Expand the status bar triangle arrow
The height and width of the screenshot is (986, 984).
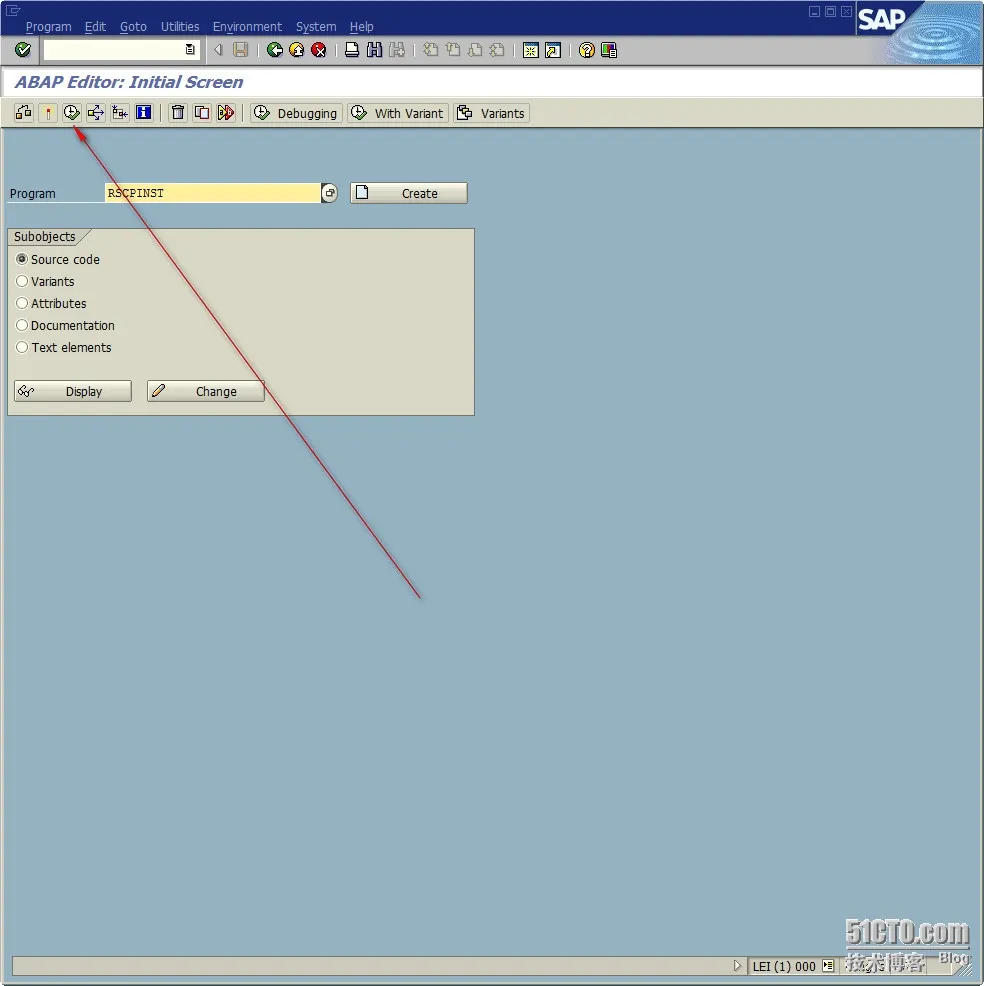(737, 965)
